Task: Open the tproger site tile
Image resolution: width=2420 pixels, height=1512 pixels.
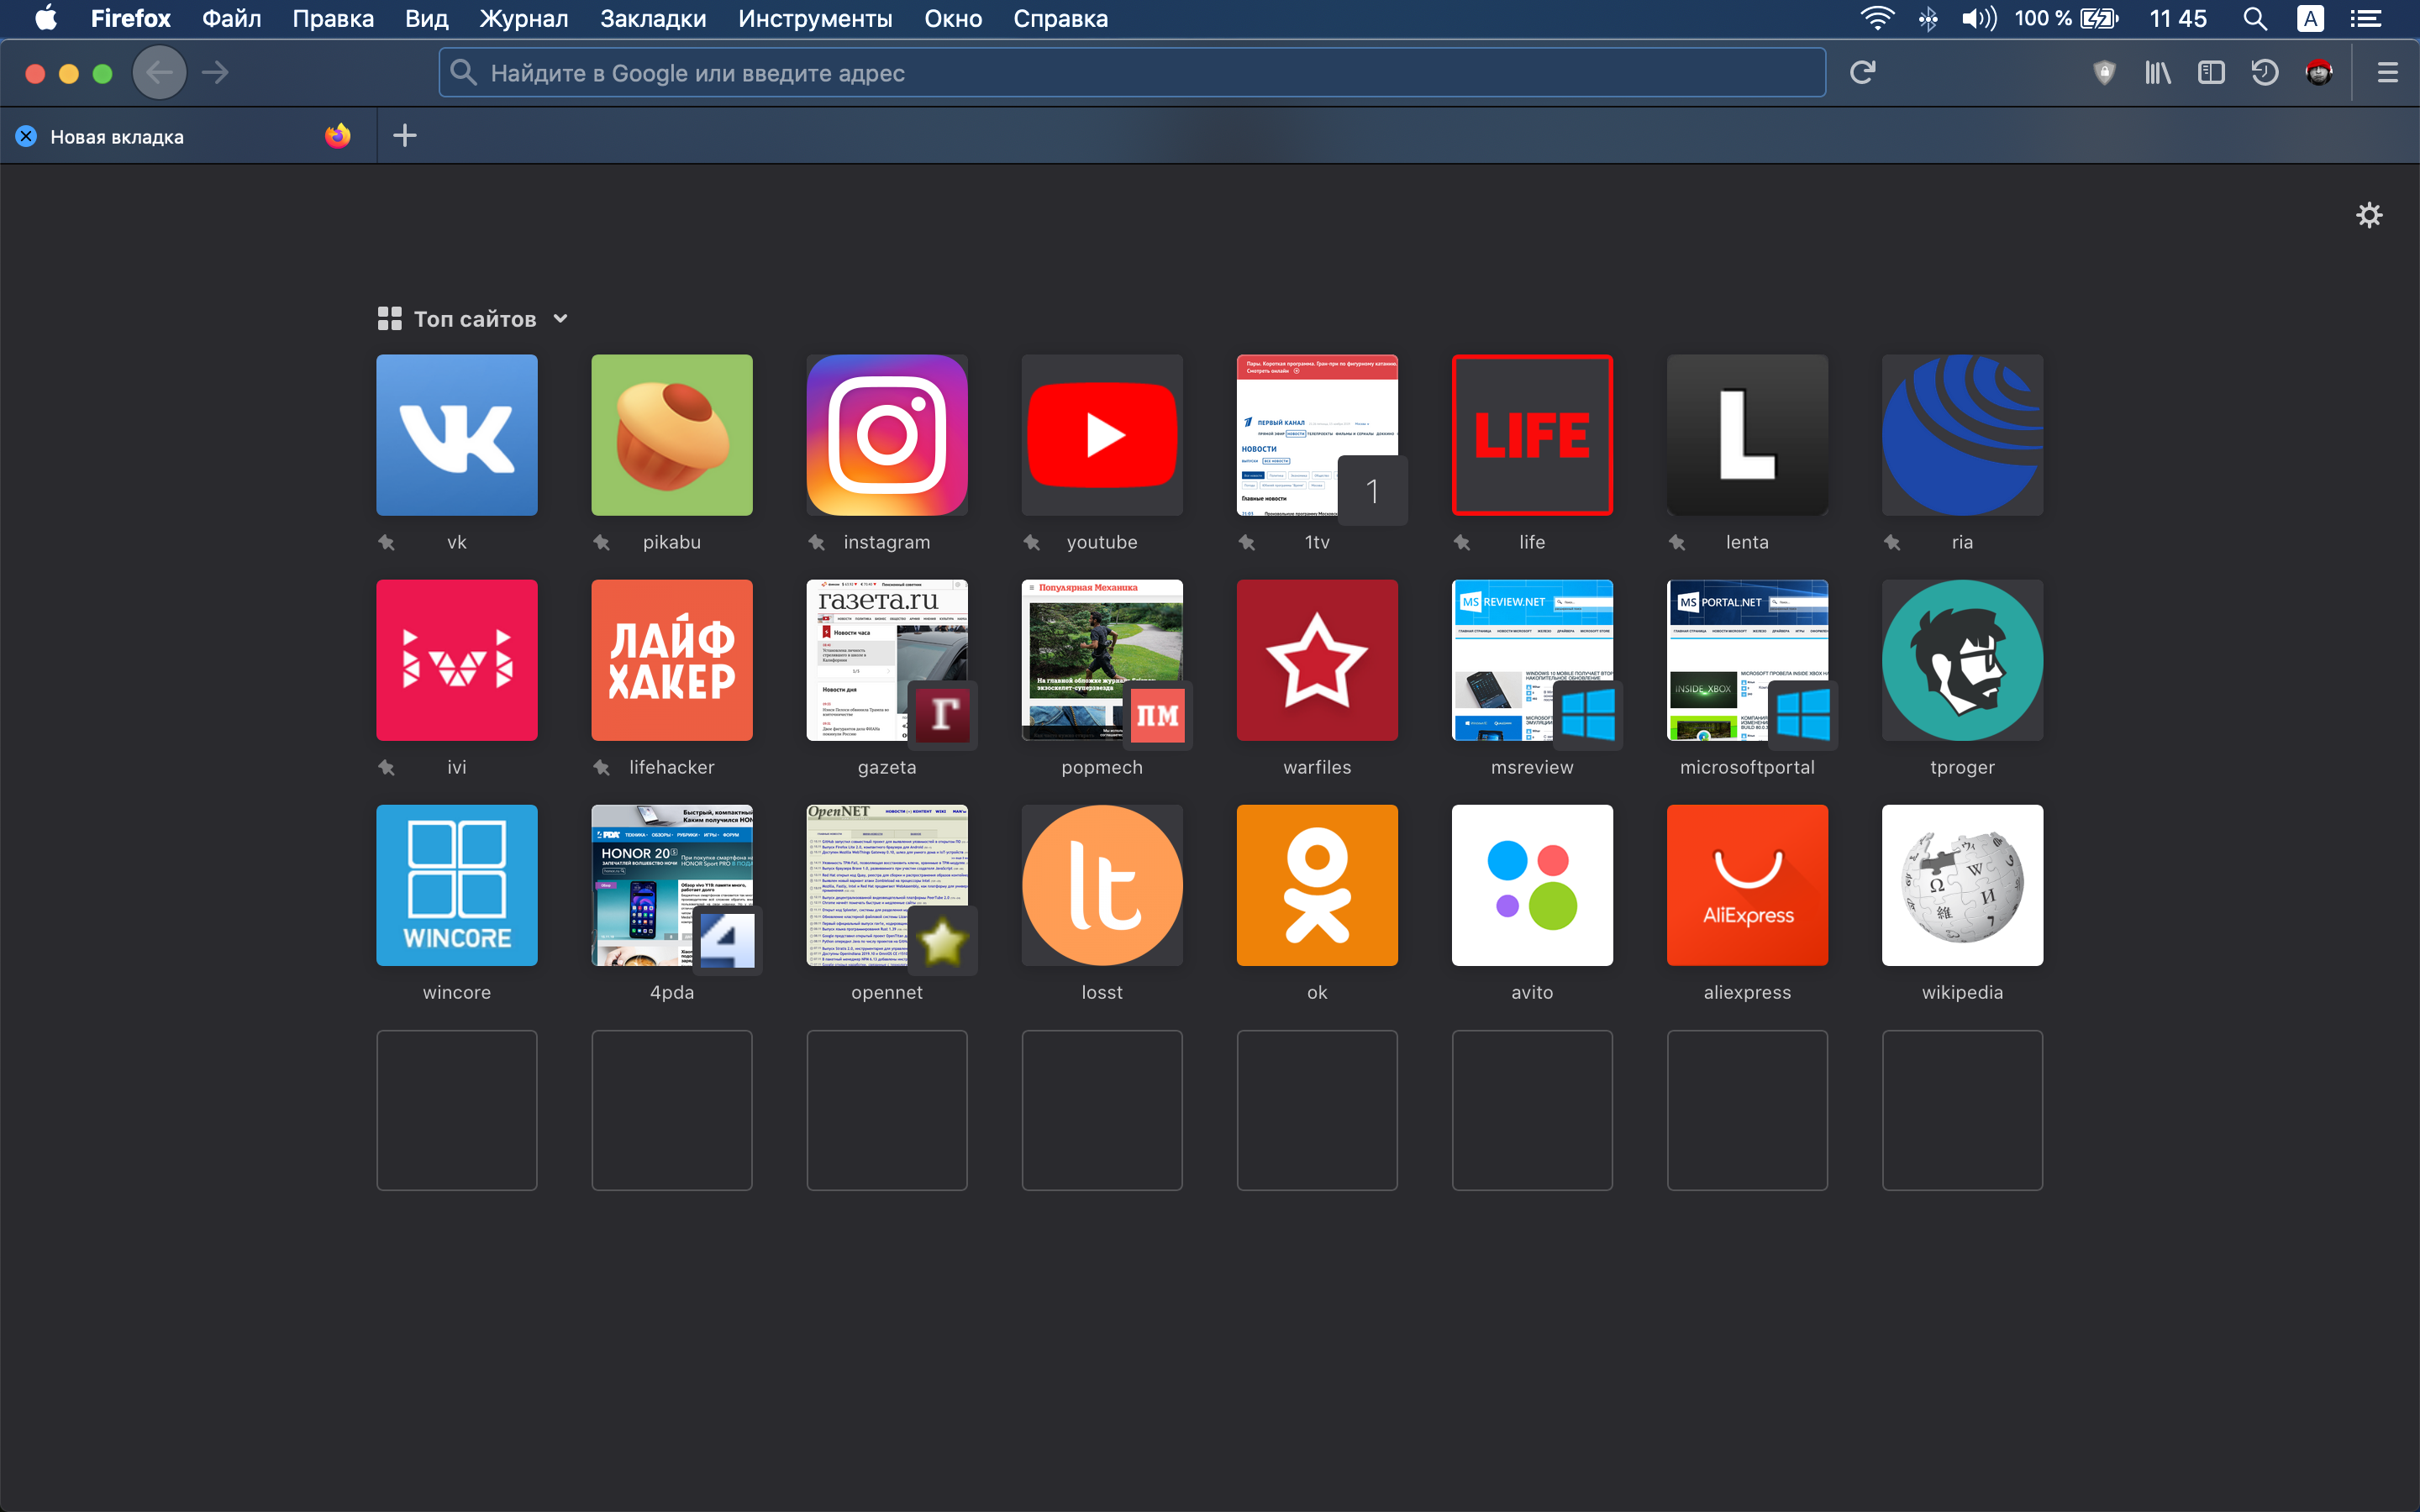Action: pos(1961,660)
